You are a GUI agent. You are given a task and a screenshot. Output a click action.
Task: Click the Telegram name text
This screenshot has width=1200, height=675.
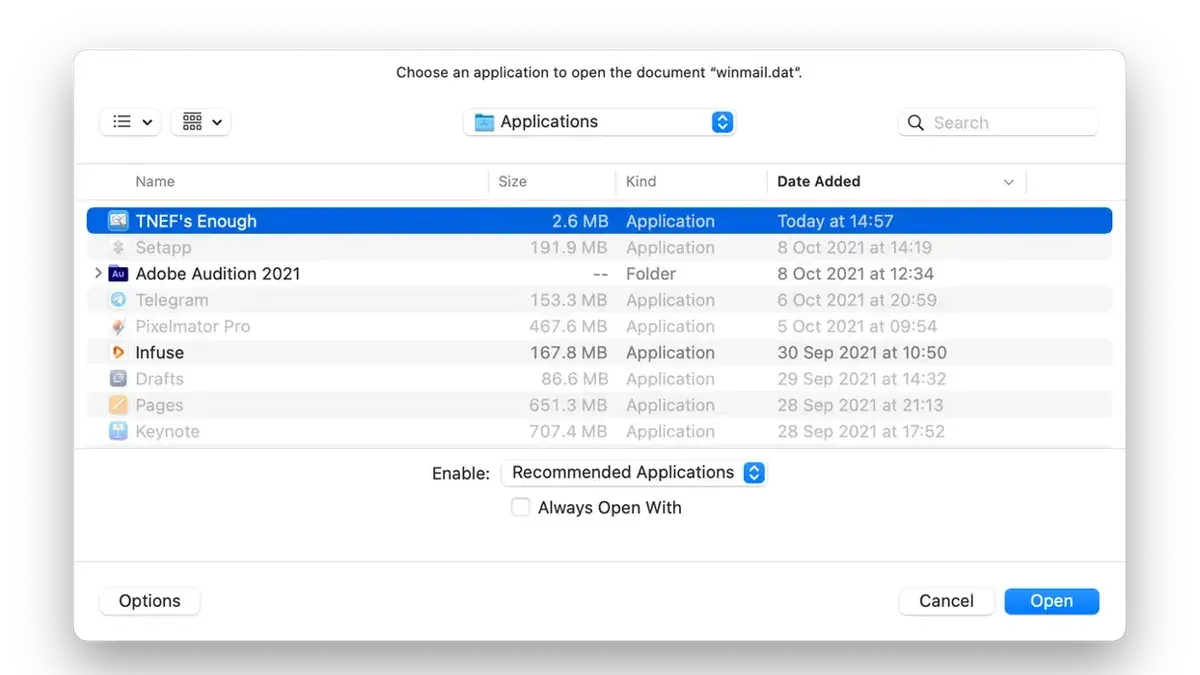pyautogui.click(x=172, y=300)
